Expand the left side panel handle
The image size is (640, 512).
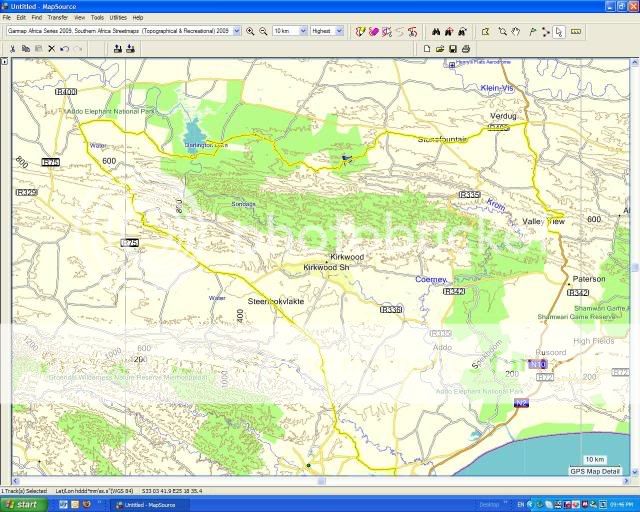(x=4, y=62)
